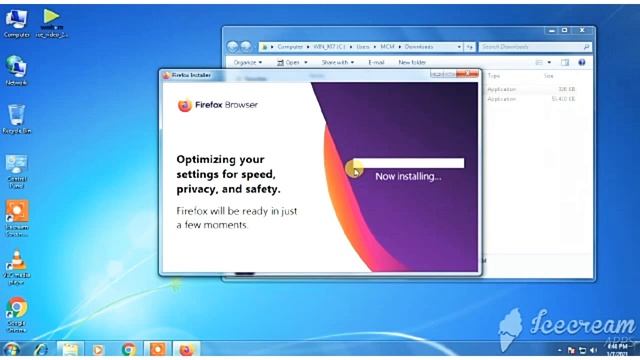This screenshot has height=360, width=640.
Task: Go forward in the Explorer window
Action: [246, 47]
